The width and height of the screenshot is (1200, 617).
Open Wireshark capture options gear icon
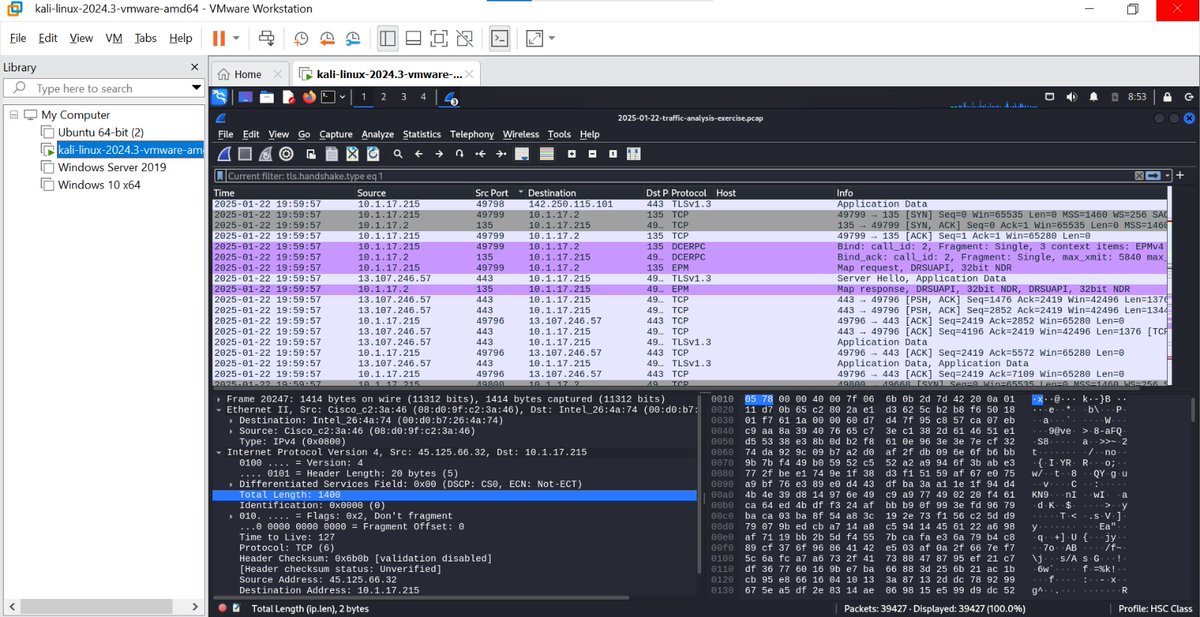pos(286,154)
